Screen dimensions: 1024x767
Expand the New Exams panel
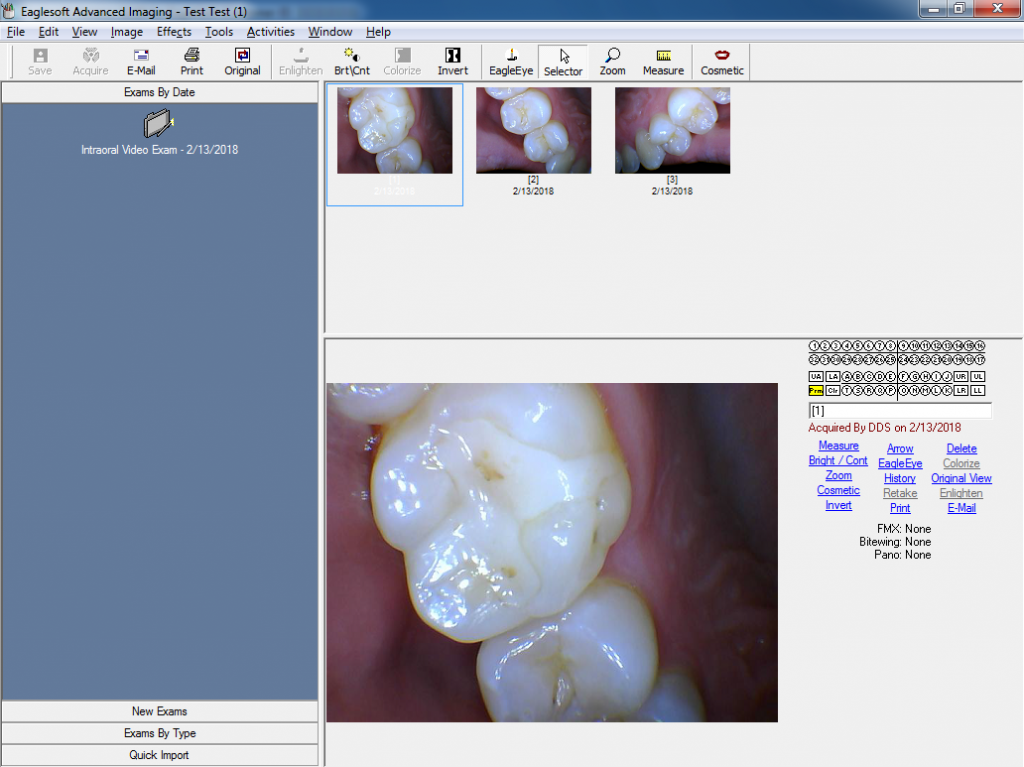pos(160,711)
